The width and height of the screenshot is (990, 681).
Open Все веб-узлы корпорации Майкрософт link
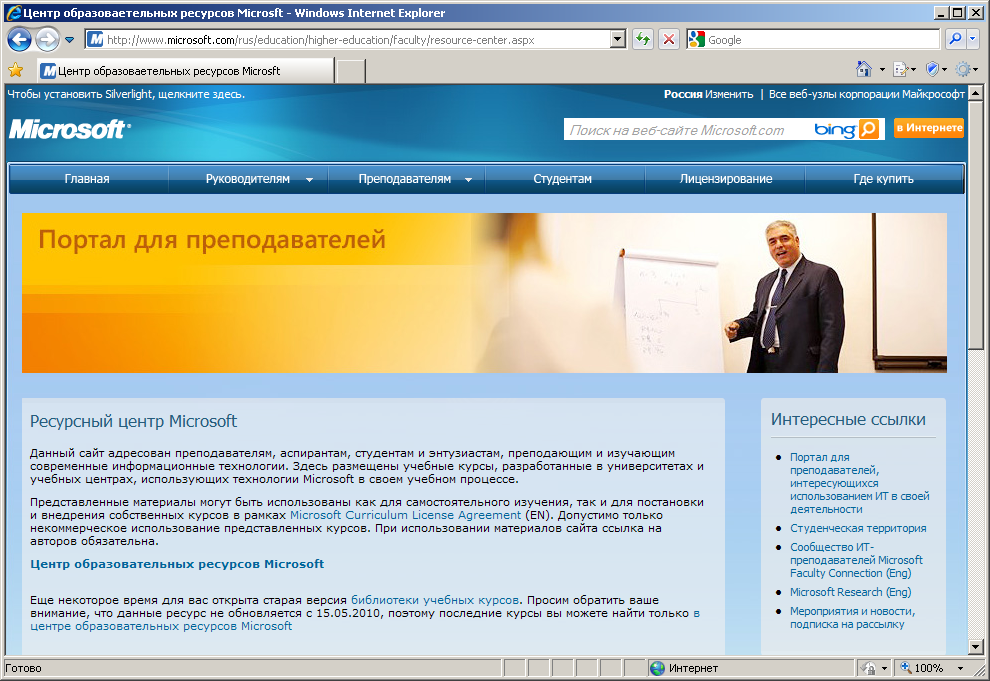pos(866,94)
